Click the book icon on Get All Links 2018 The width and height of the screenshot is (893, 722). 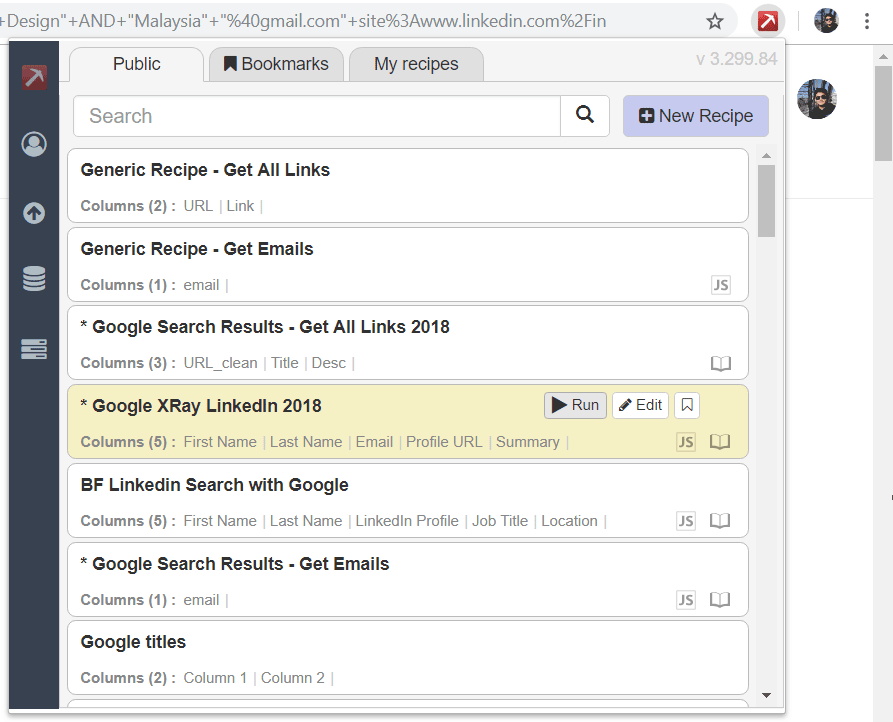coord(720,363)
